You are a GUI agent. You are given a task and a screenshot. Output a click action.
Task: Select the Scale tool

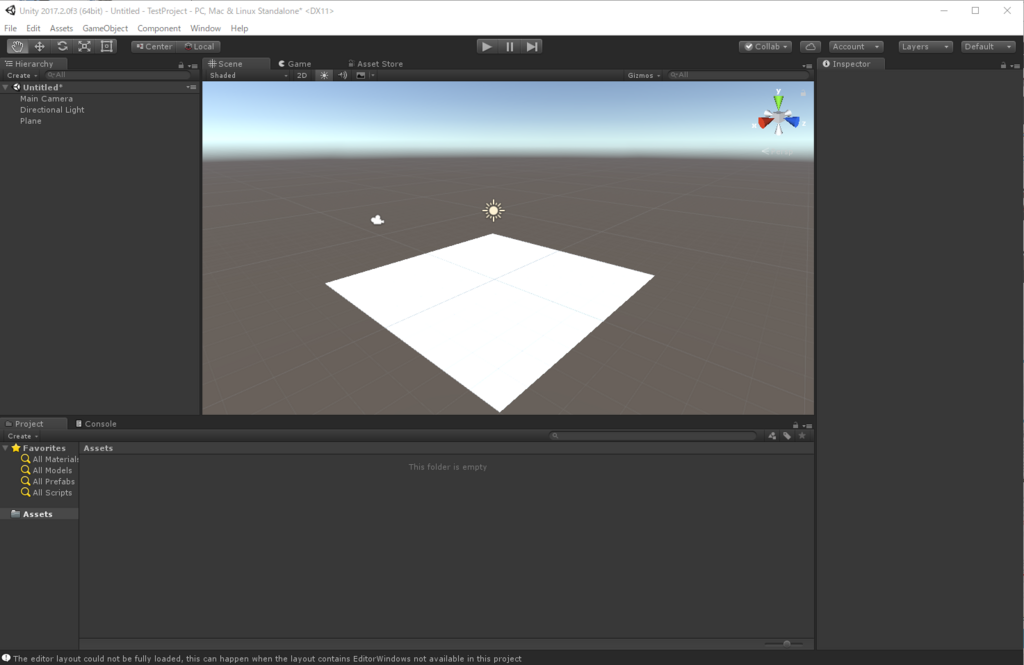pyautogui.click(x=84, y=46)
